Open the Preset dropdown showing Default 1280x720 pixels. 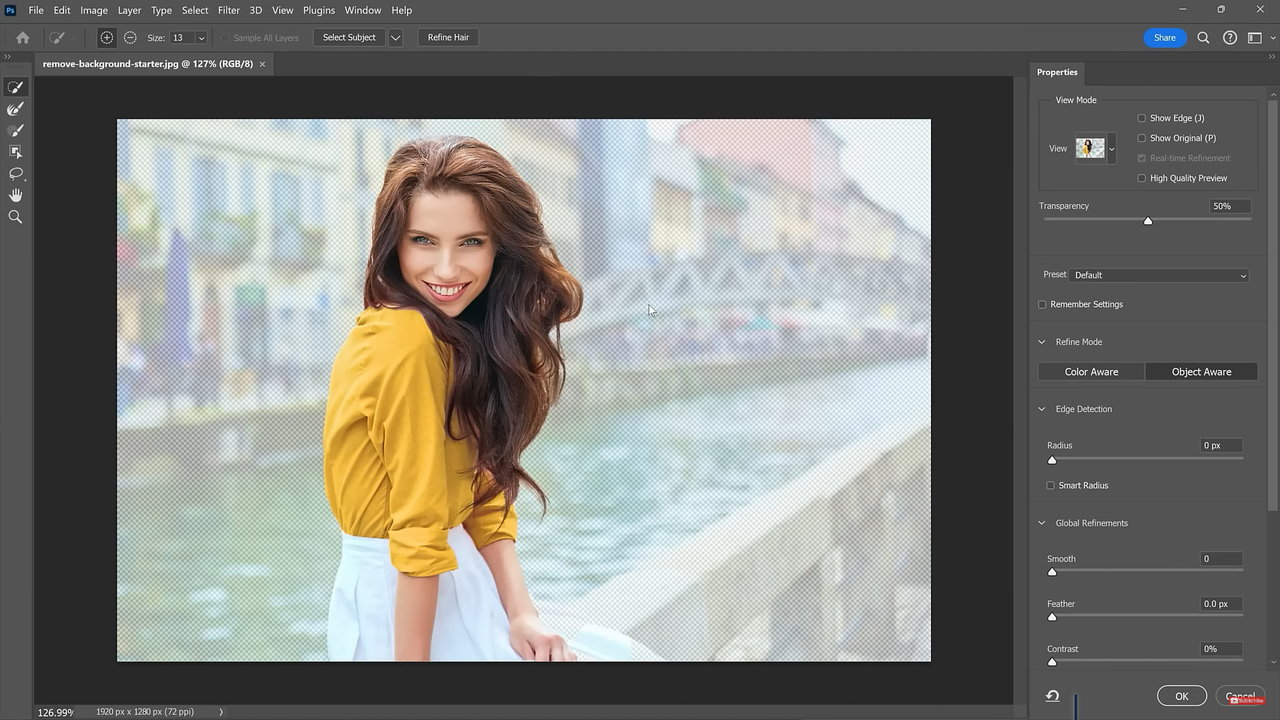click(x=1159, y=275)
